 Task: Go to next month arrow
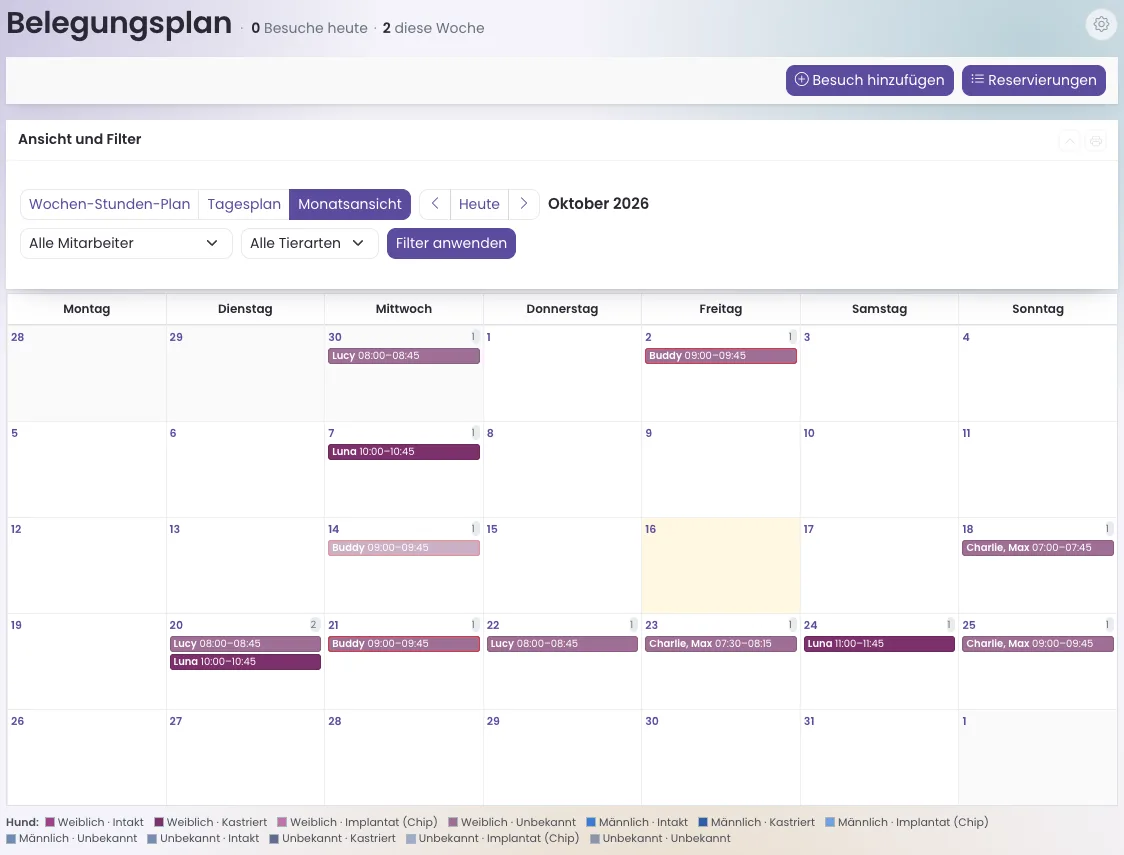tap(524, 204)
